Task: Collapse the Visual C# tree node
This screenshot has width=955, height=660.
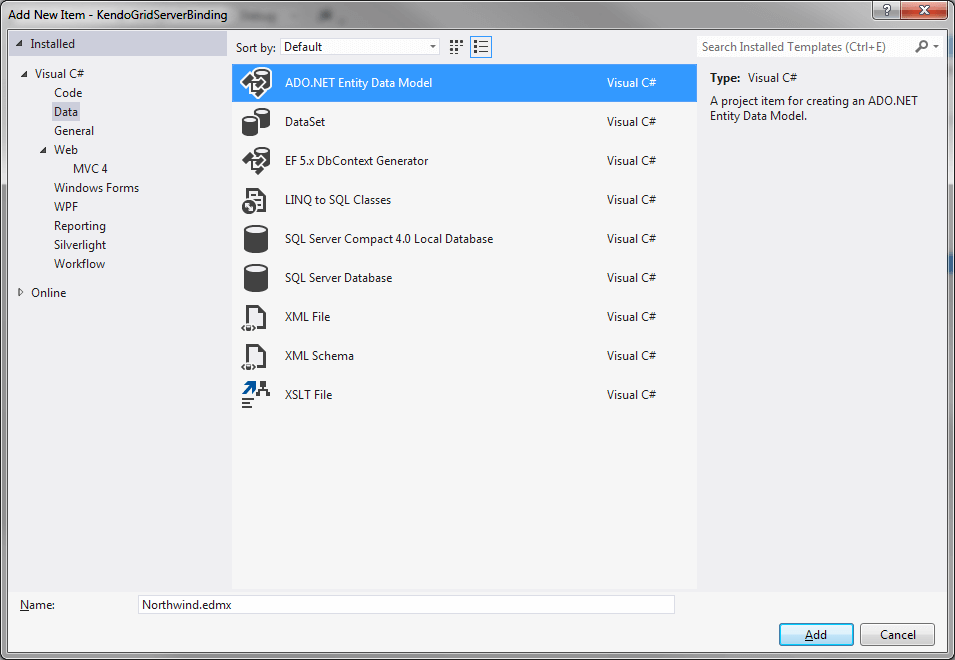Action: (25, 73)
